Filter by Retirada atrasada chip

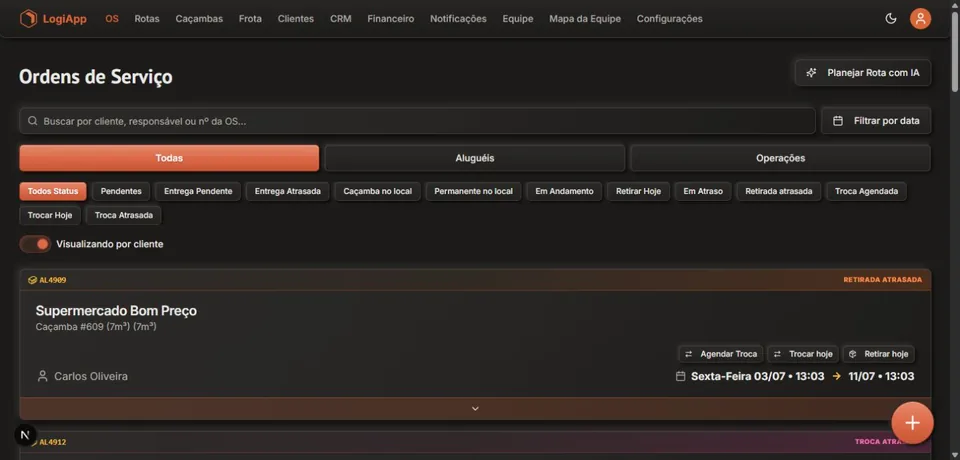point(779,191)
